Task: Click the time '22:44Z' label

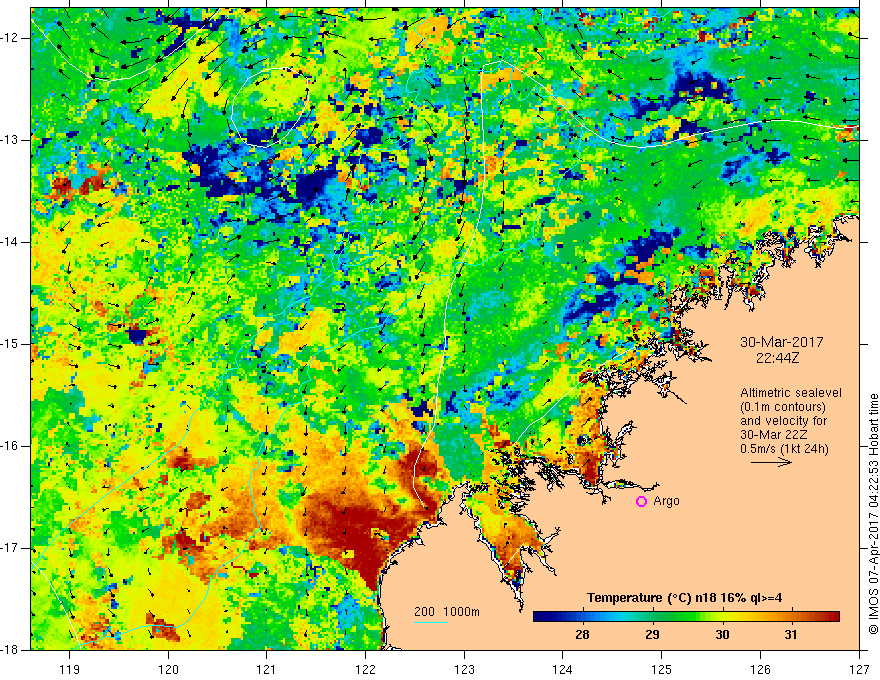Action: (777, 357)
